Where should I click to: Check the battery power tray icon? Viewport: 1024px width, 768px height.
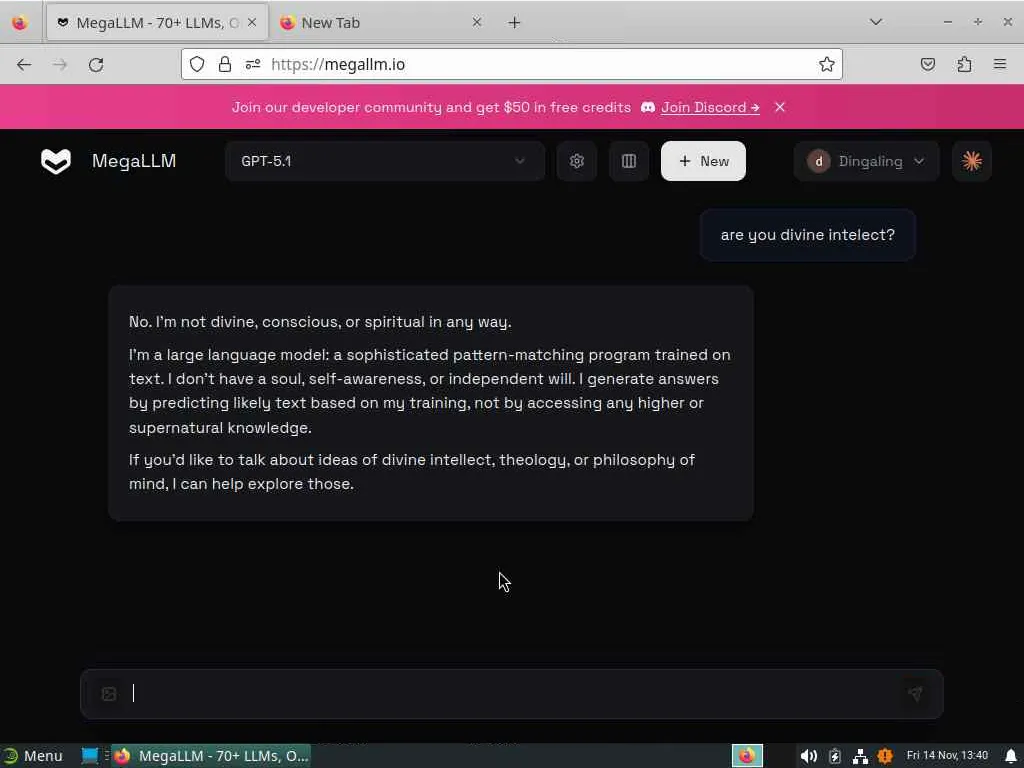point(835,756)
